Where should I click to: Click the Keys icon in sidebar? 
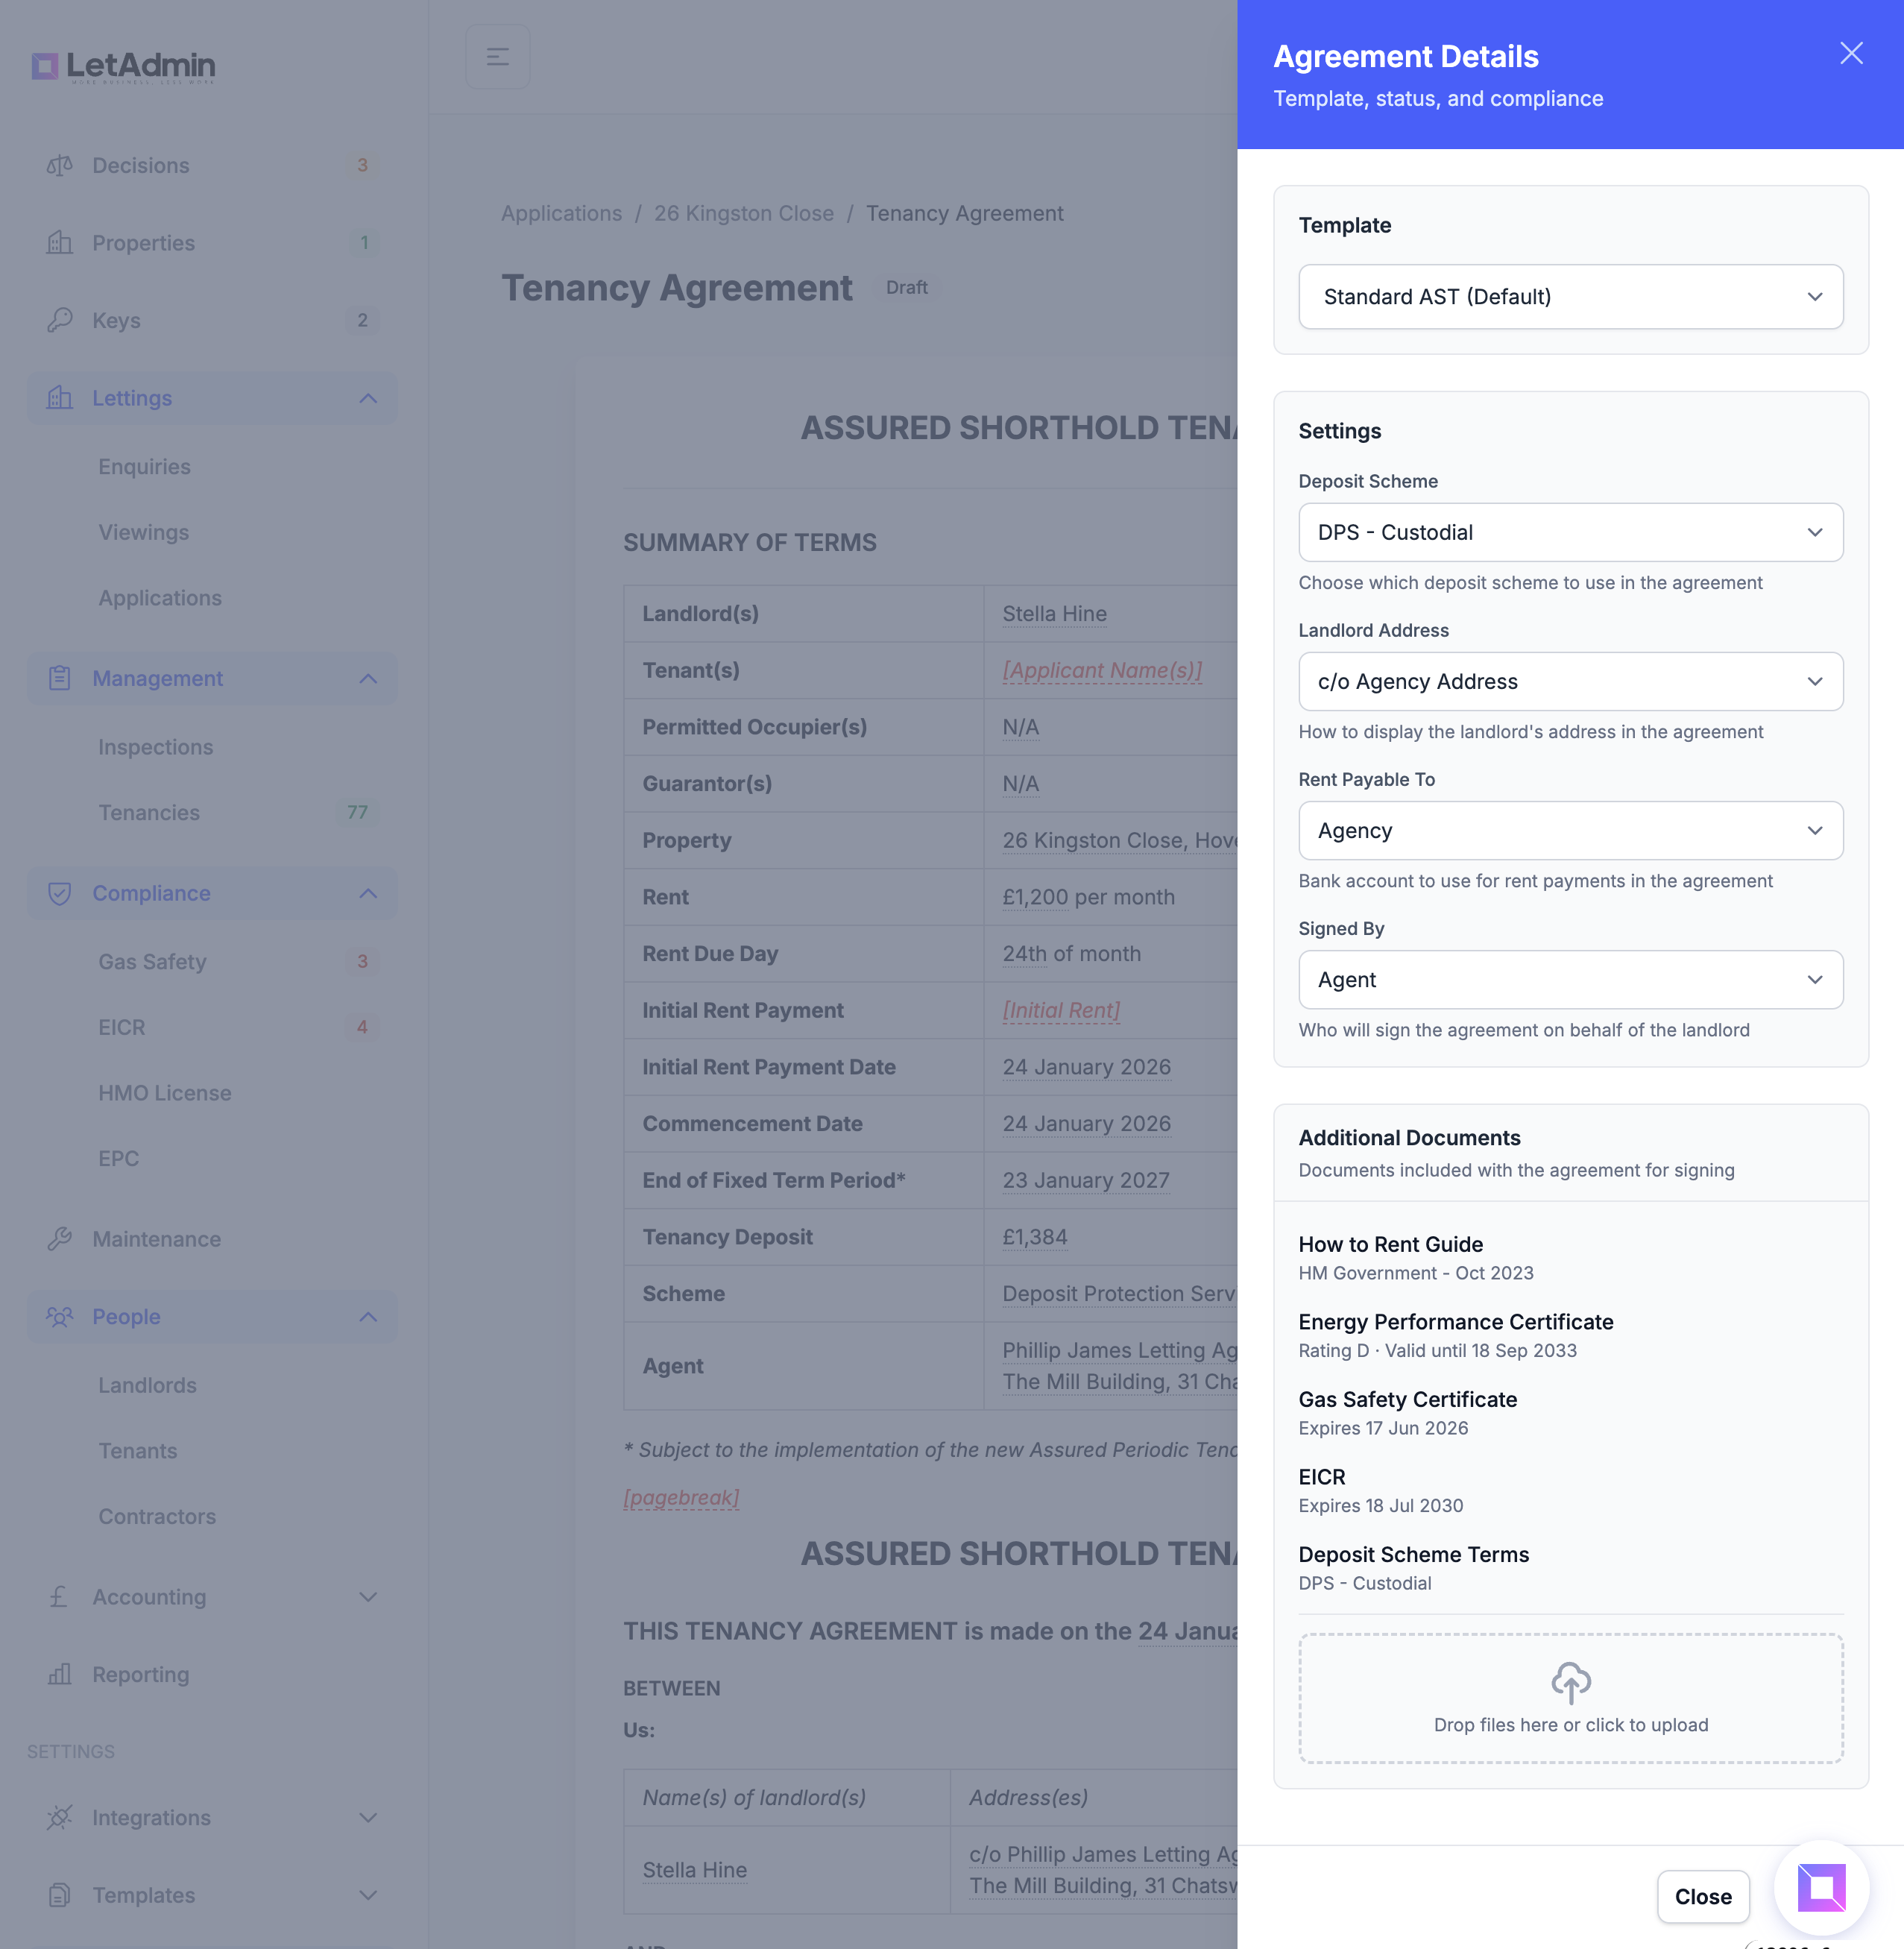pyautogui.click(x=59, y=320)
